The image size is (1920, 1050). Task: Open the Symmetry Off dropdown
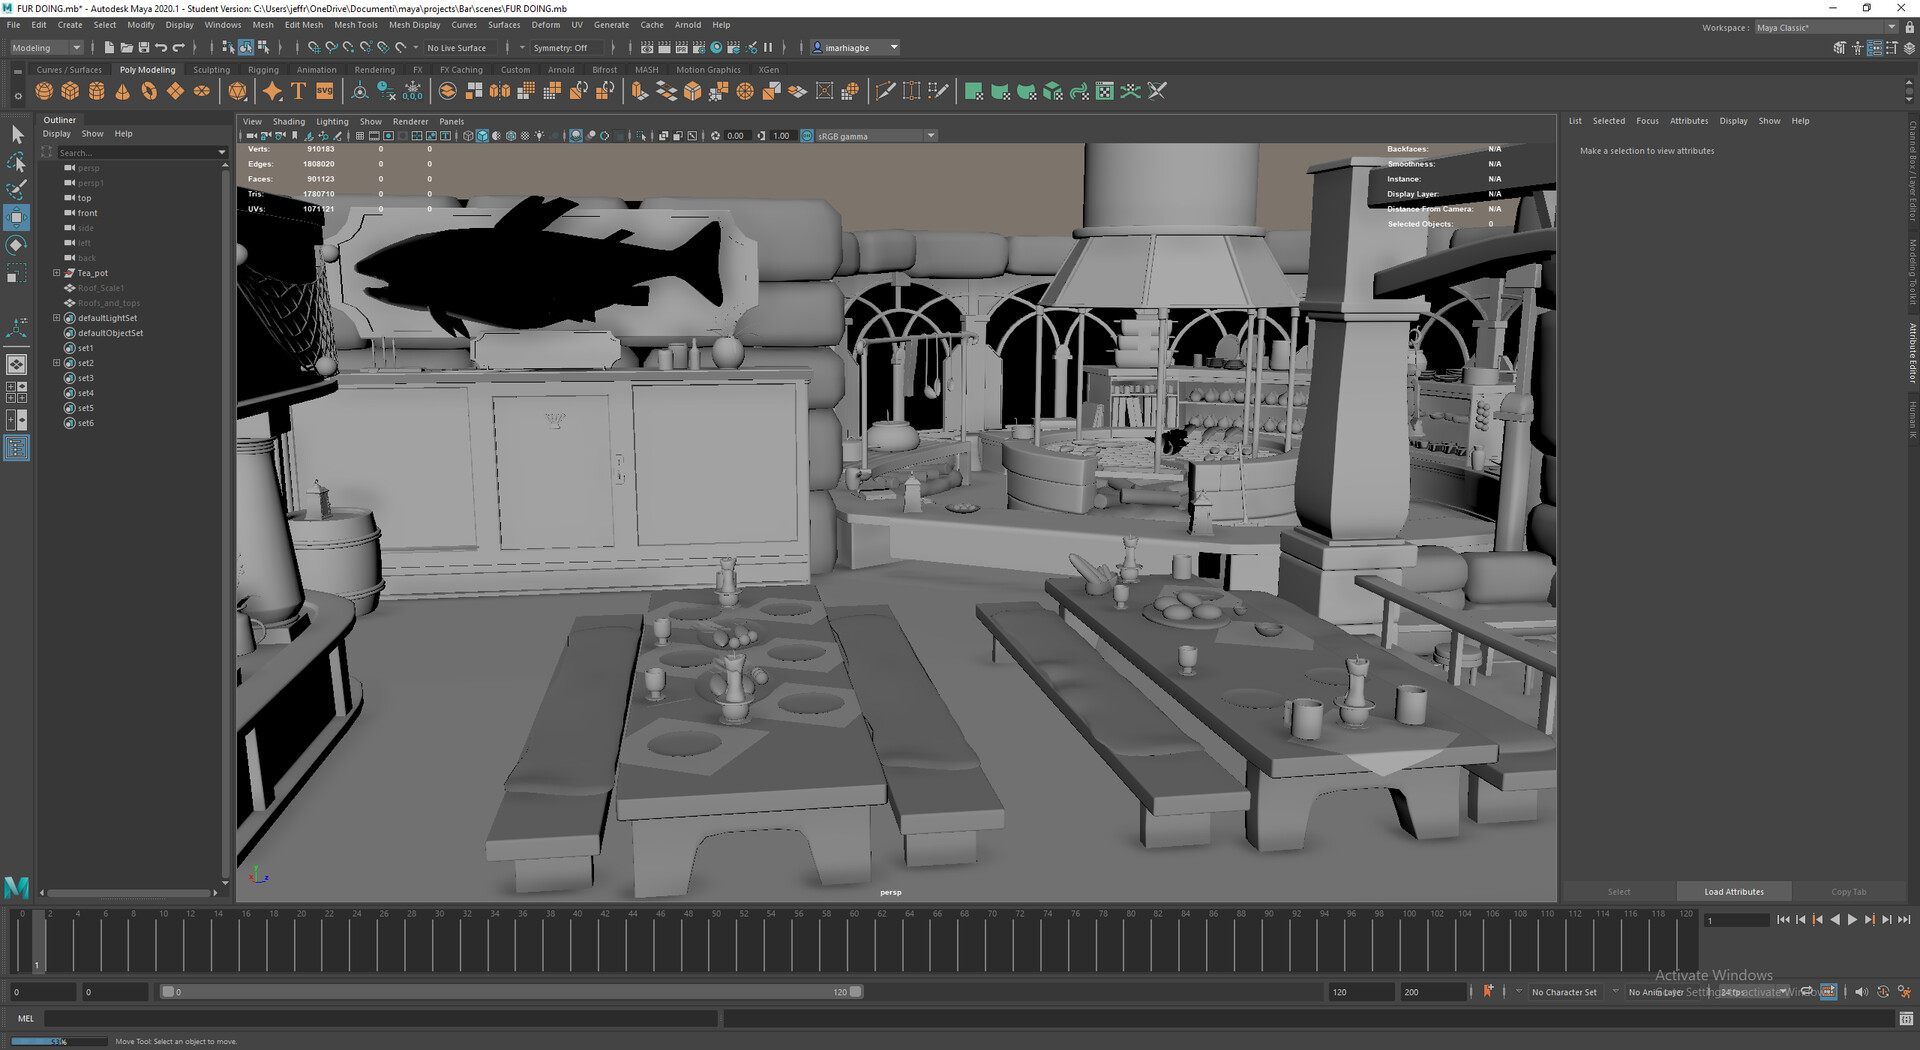[x=568, y=47]
